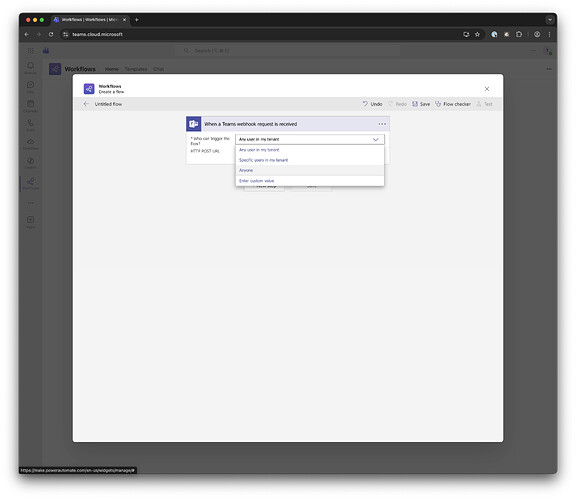Click the Workflows app icon in dialog header

pyautogui.click(x=89, y=89)
